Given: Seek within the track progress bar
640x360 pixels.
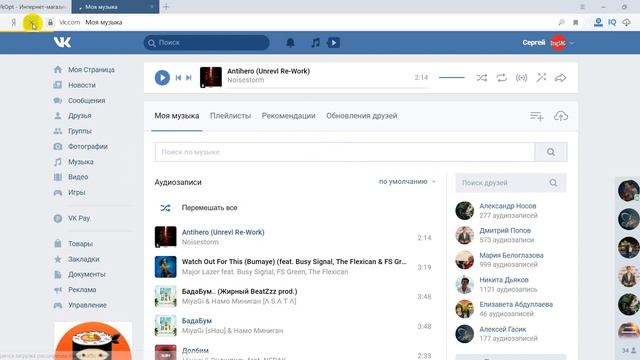Looking at the screenshot, I should pos(327,88).
